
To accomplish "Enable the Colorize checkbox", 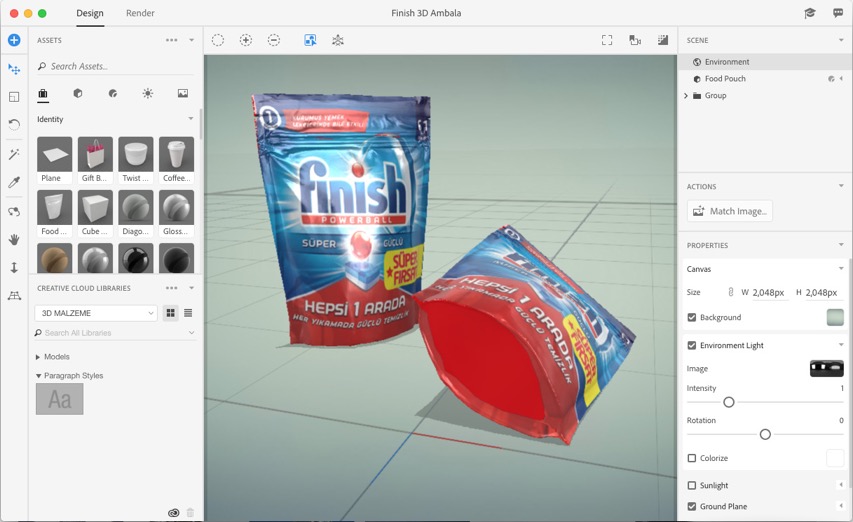I will point(692,458).
